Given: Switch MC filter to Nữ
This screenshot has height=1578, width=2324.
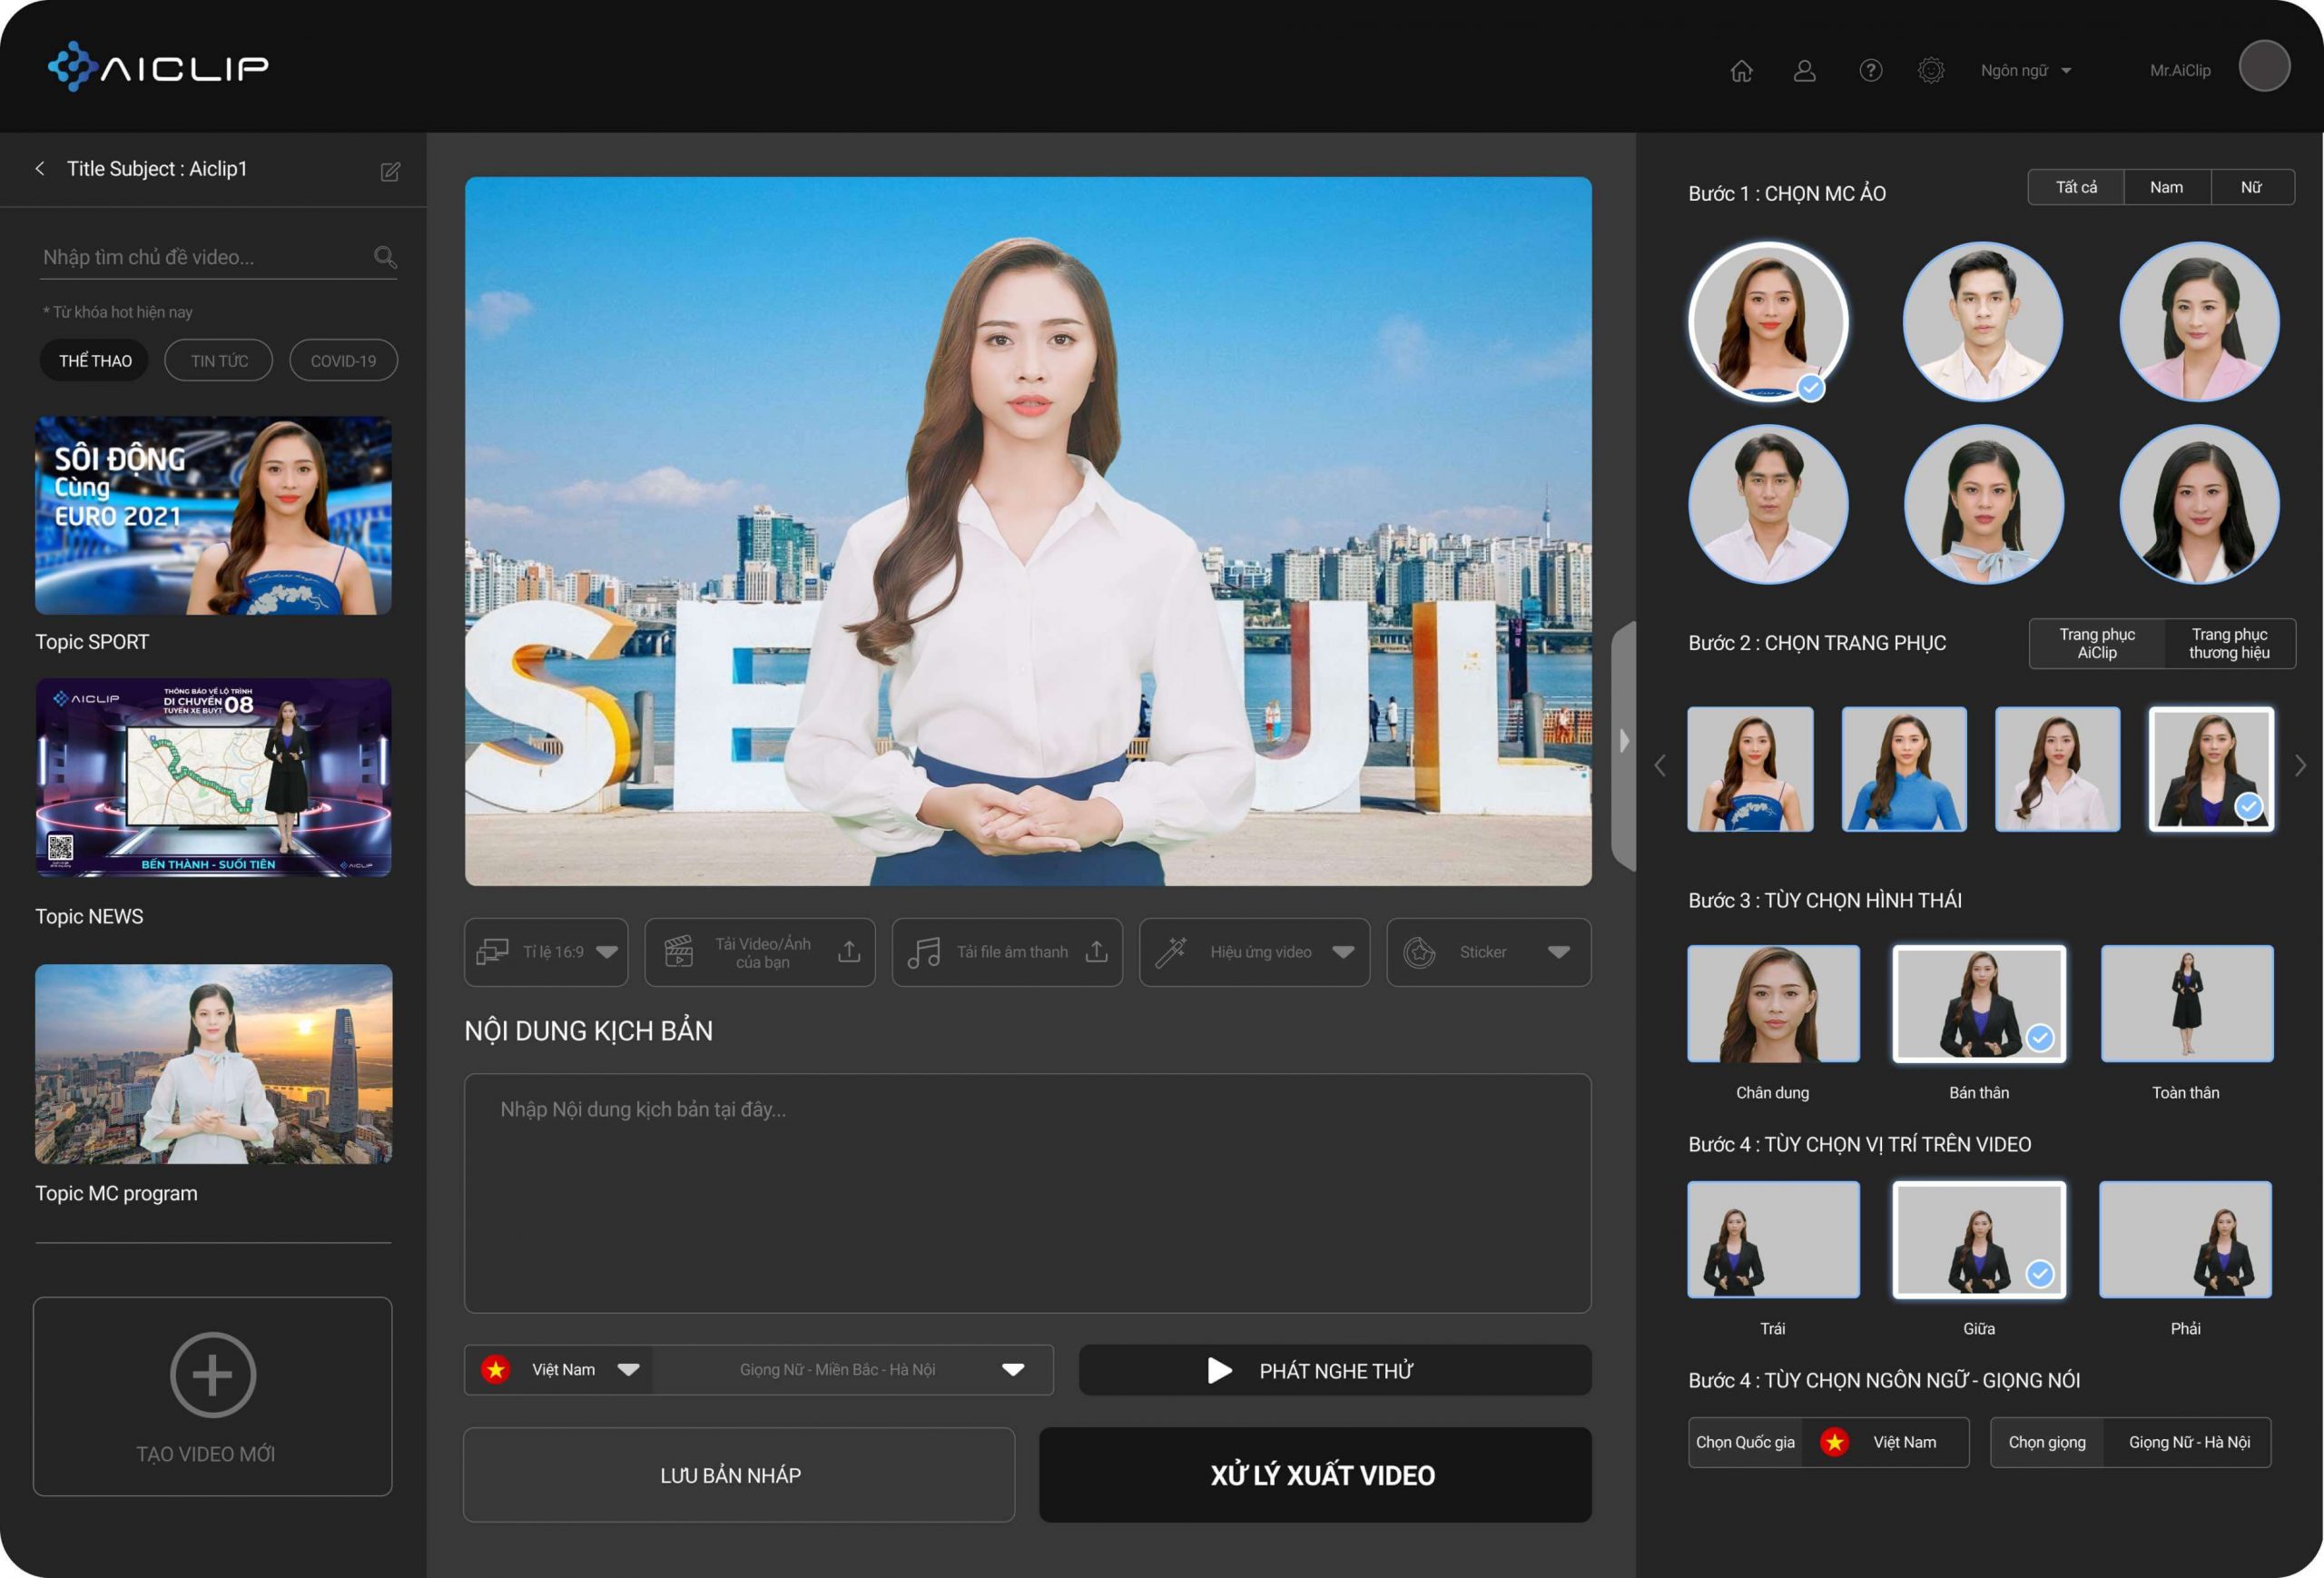Looking at the screenshot, I should click(x=2253, y=187).
